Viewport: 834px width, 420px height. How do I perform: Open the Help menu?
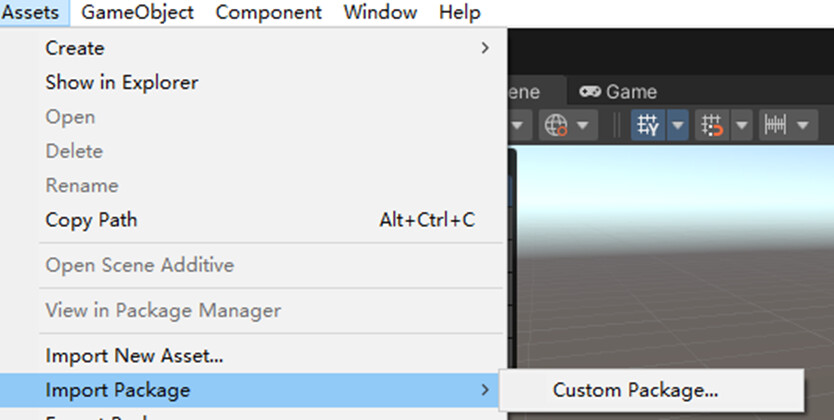(x=460, y=12)
